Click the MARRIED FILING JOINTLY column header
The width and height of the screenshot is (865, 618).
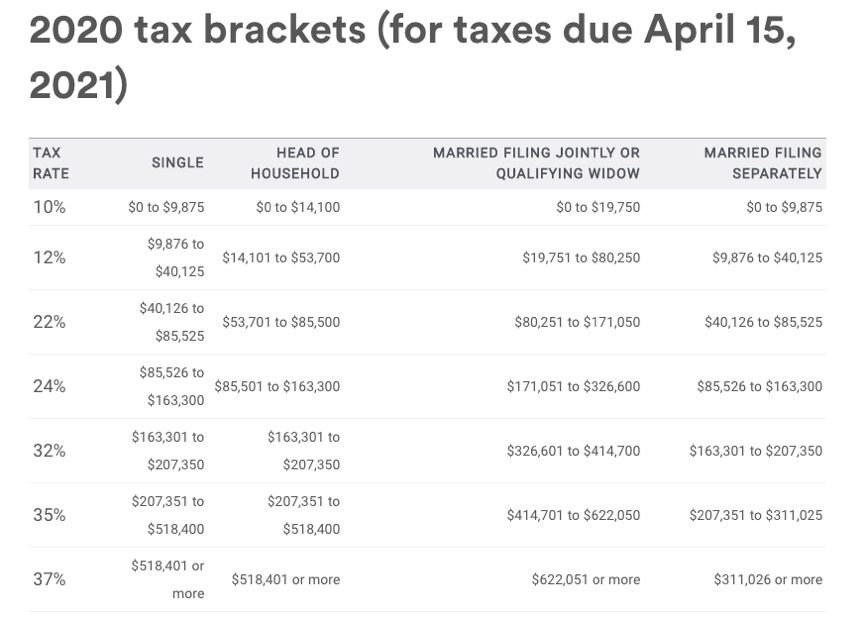536,163
